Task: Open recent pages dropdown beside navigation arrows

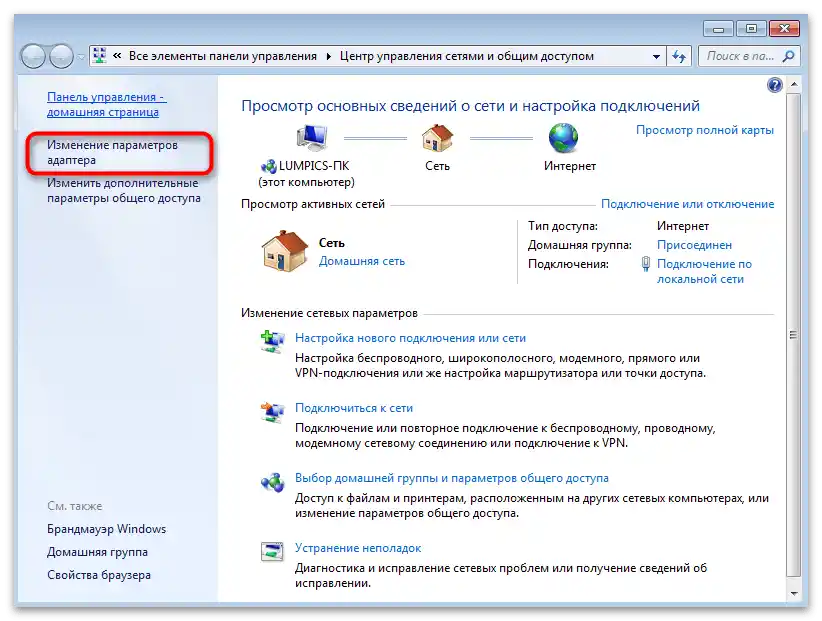Action: pos(81,57)
